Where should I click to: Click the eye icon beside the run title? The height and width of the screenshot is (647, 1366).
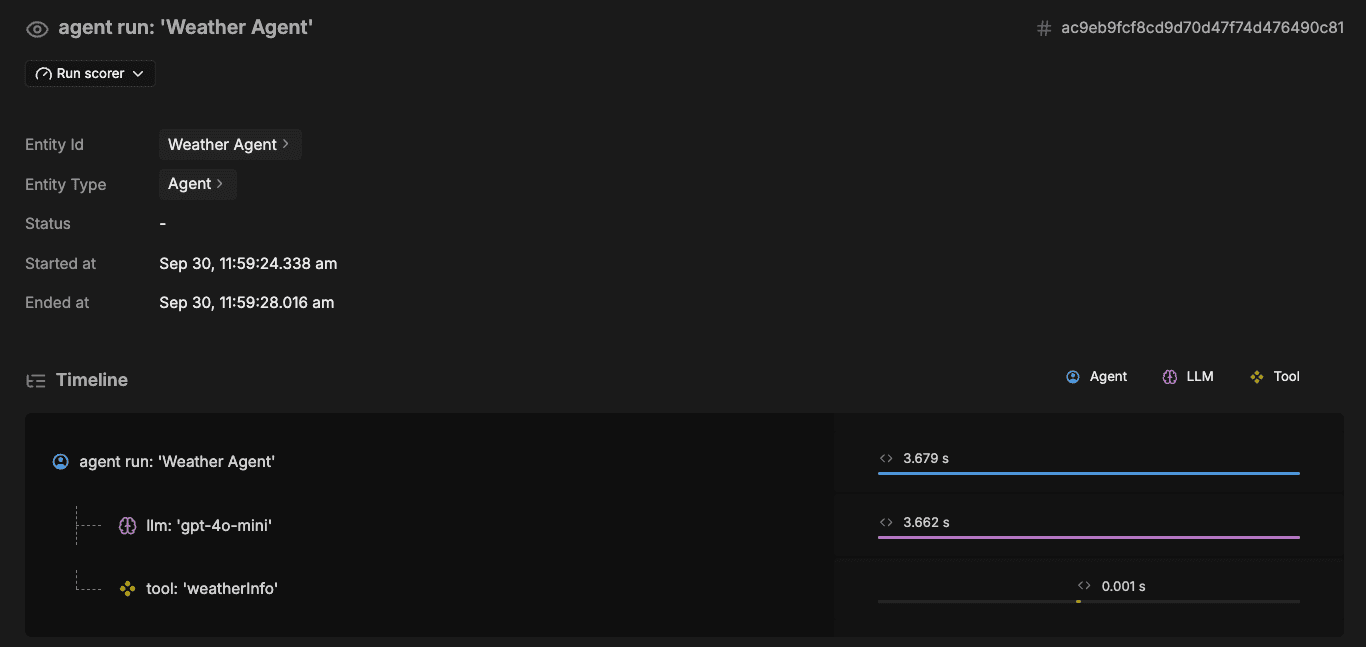click(x=37, y=29)
